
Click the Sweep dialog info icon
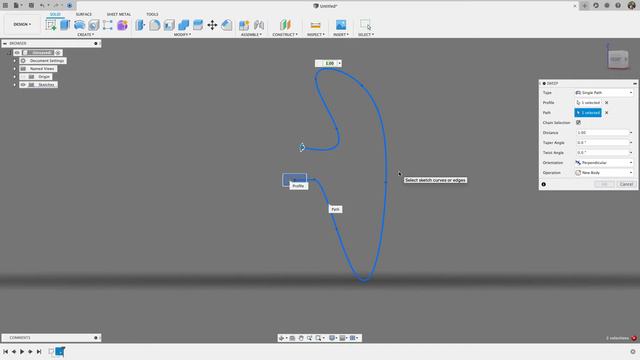[544, 184]
